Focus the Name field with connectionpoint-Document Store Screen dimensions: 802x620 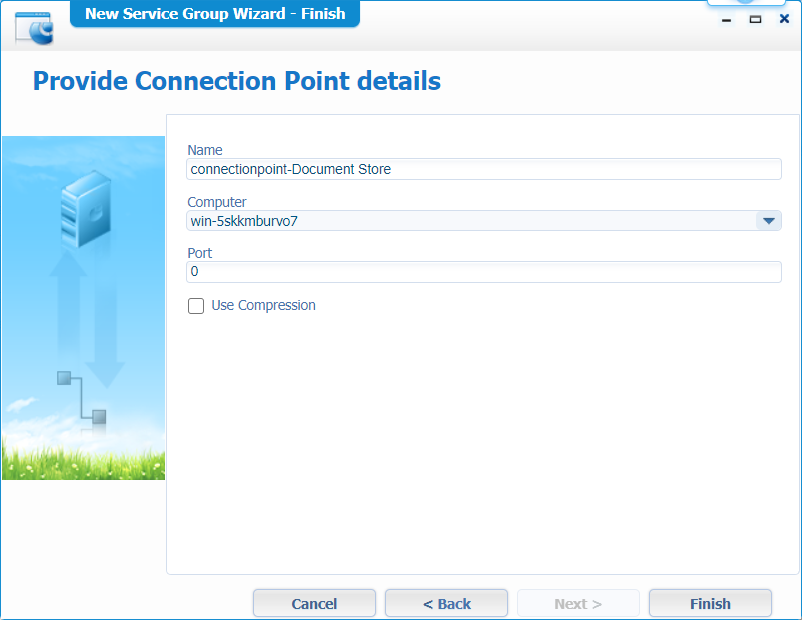[483, 169]
